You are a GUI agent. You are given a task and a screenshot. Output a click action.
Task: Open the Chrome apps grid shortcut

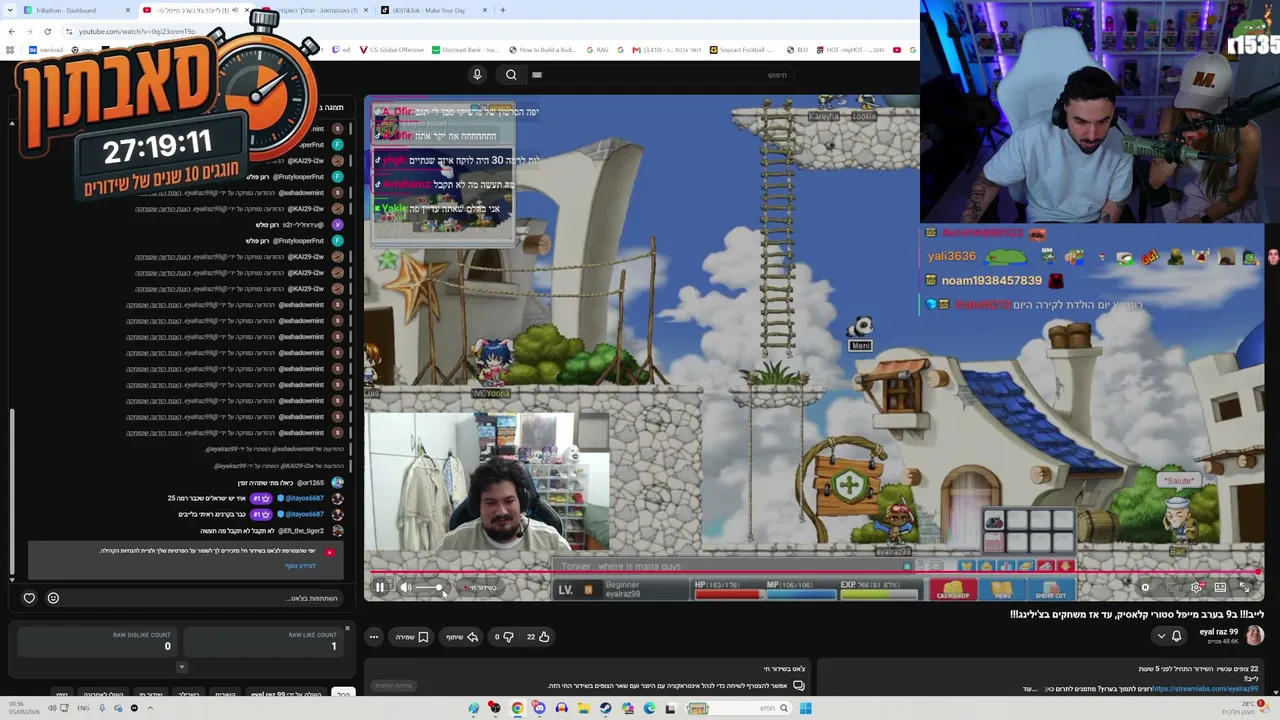coord(10,50)
